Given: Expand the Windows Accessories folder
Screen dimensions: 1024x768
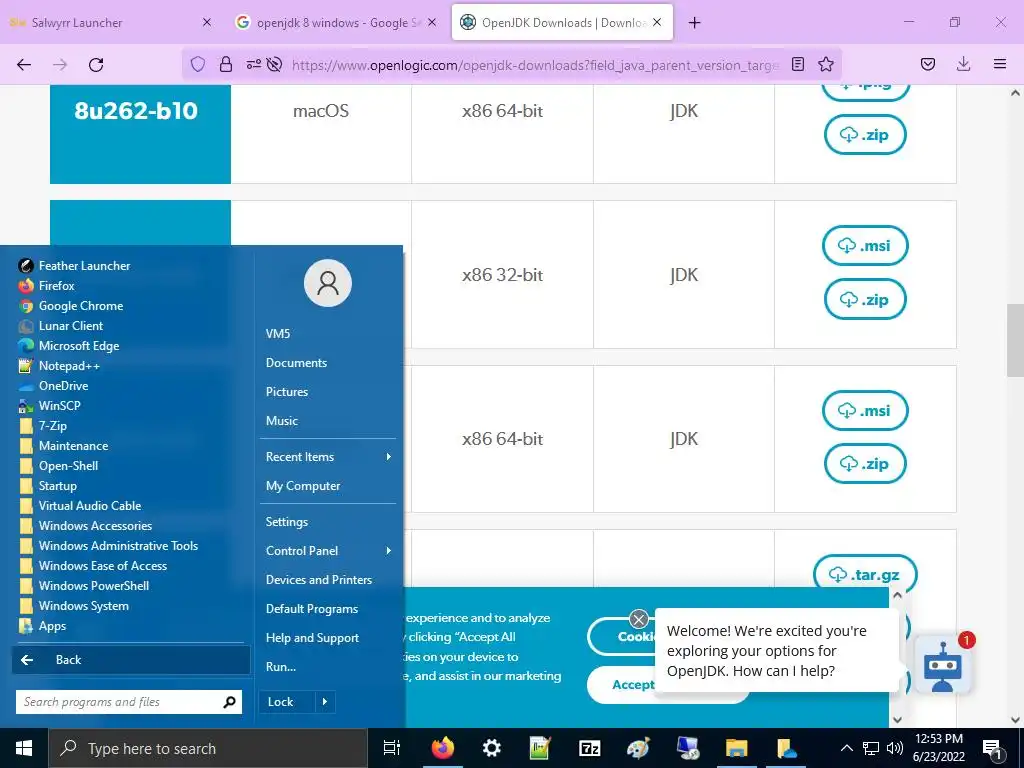Looking at the screenshot, I should tap(86, 526).
